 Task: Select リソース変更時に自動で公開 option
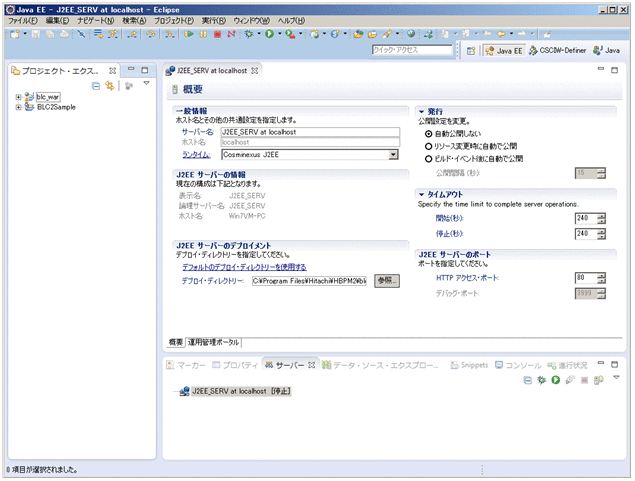[x=430, y=146]
